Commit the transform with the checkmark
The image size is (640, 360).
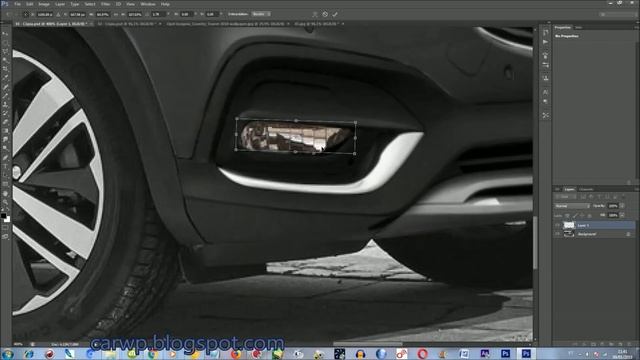(x=335, y=14)
